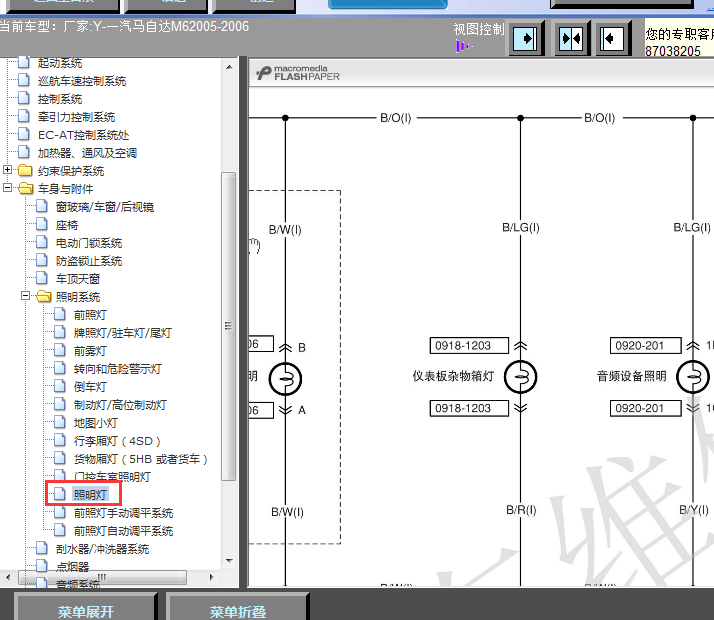Image resolution: width=714 pixels, height=620 pixels.
Task: Select 前雾灯 entry
Action: point(90,351)
